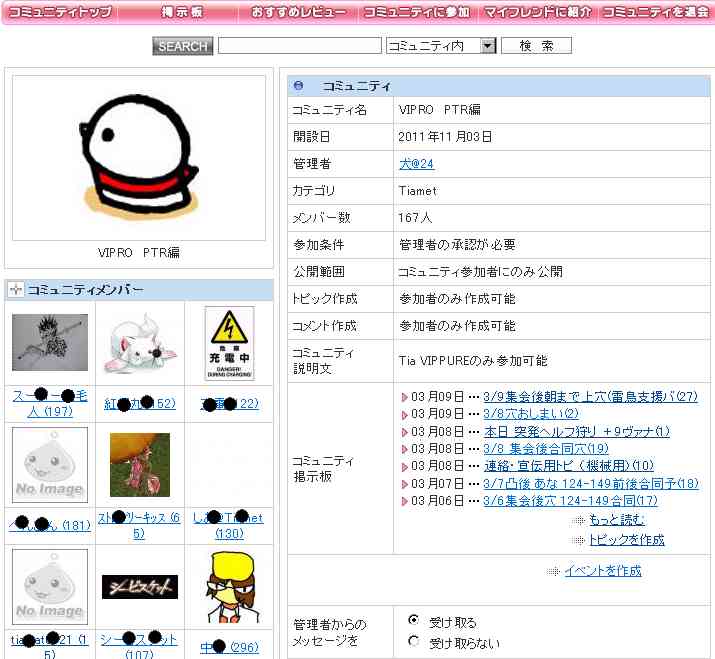Image resolution: width=715 pixels, height=659 pixels.
Task: Click the イベントを作成 link
Action: (x=602, y=571)
